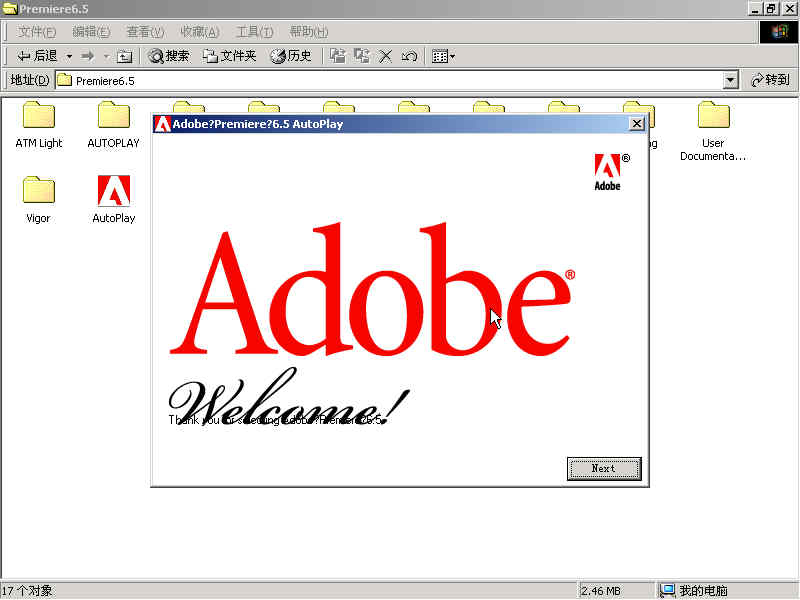Close the Adobe Premiere 6.5 AutoPlay dialog
Screen dimensions: 800x600
pyautogui.click(x=637, y=124)
